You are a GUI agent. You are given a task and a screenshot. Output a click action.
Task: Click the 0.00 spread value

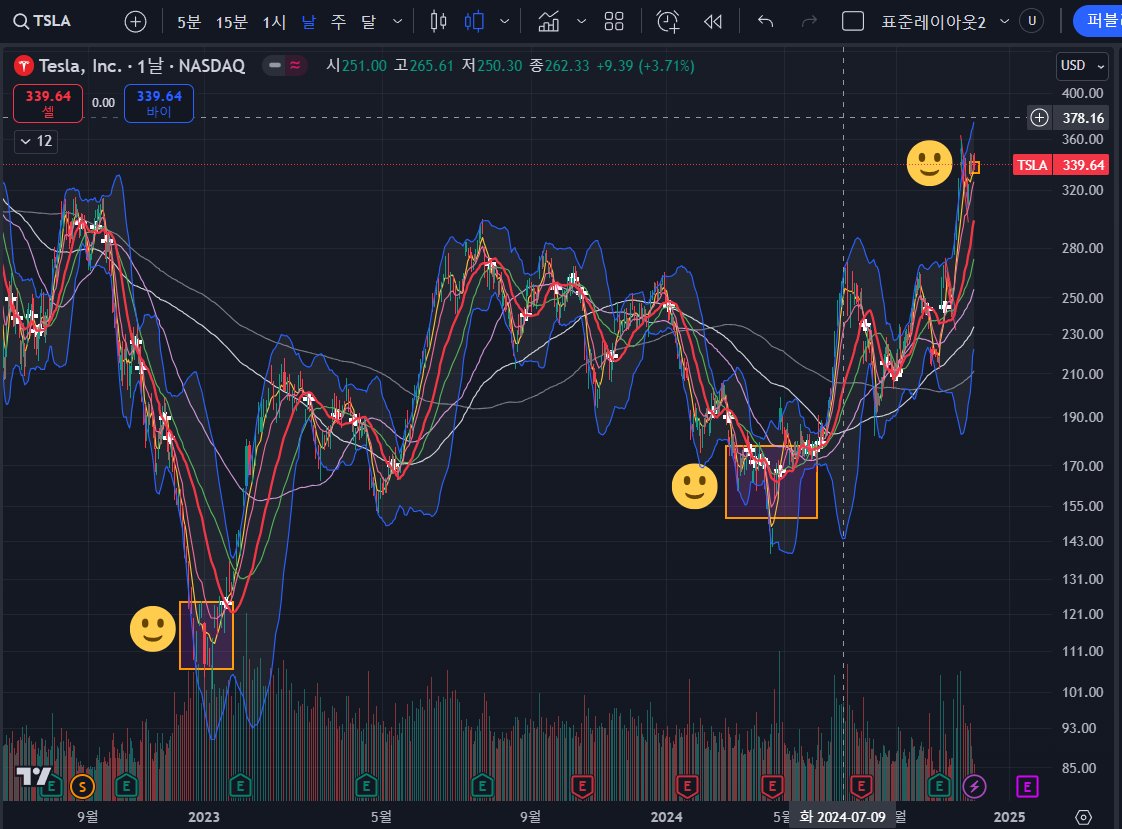coord(103,103)
